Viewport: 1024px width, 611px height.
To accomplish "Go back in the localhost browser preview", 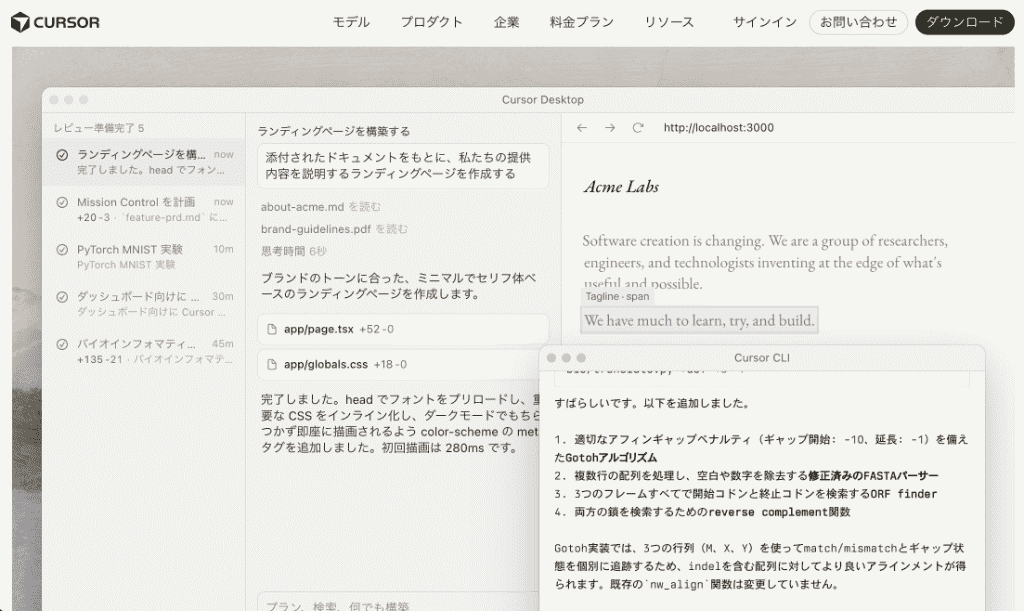I will (581, 128).
